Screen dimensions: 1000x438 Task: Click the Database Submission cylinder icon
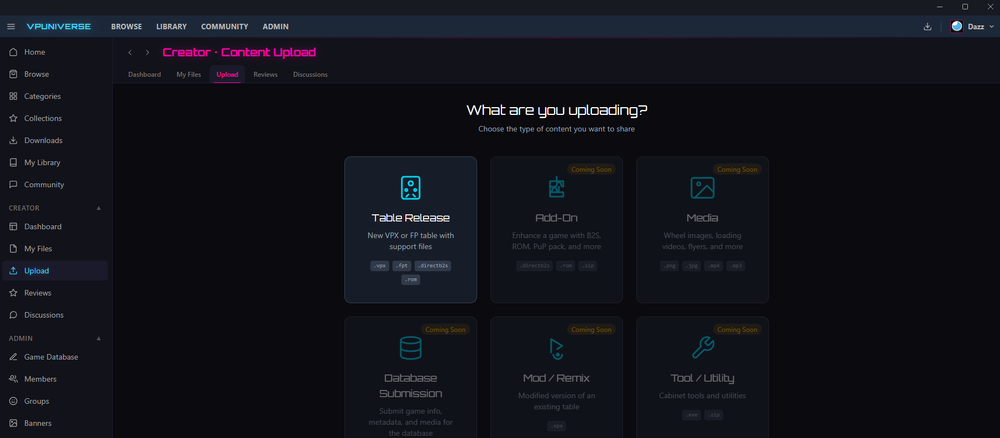pyautogui.click(x=411, y=348)
